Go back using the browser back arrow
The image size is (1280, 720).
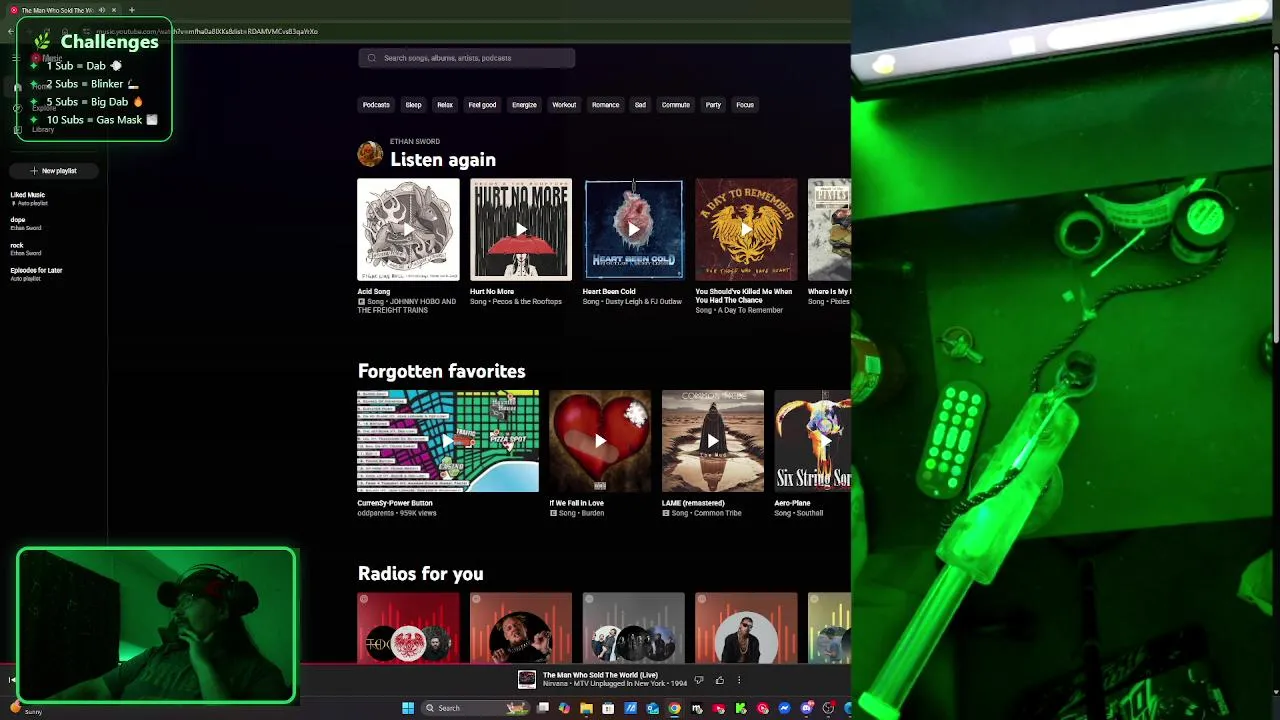(x=10, y=31)
